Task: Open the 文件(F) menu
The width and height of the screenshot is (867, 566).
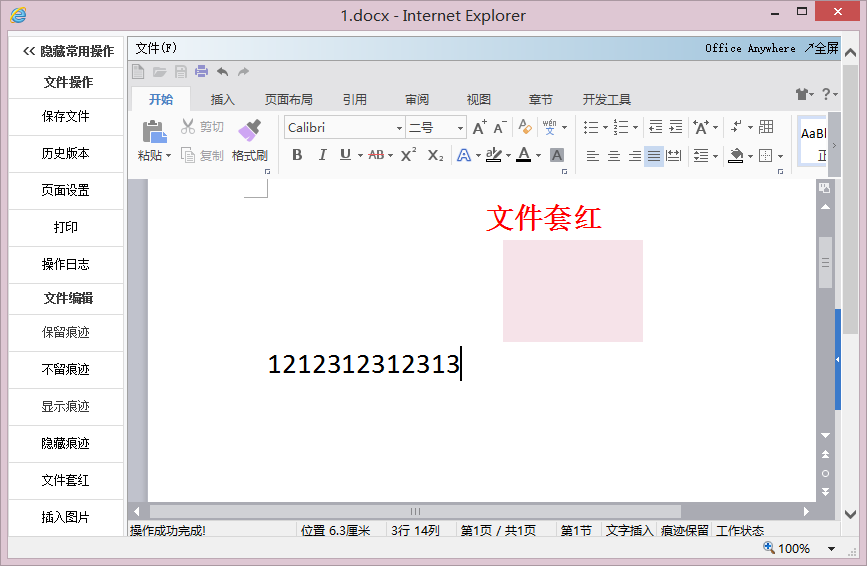Action: tap(156, 48)
